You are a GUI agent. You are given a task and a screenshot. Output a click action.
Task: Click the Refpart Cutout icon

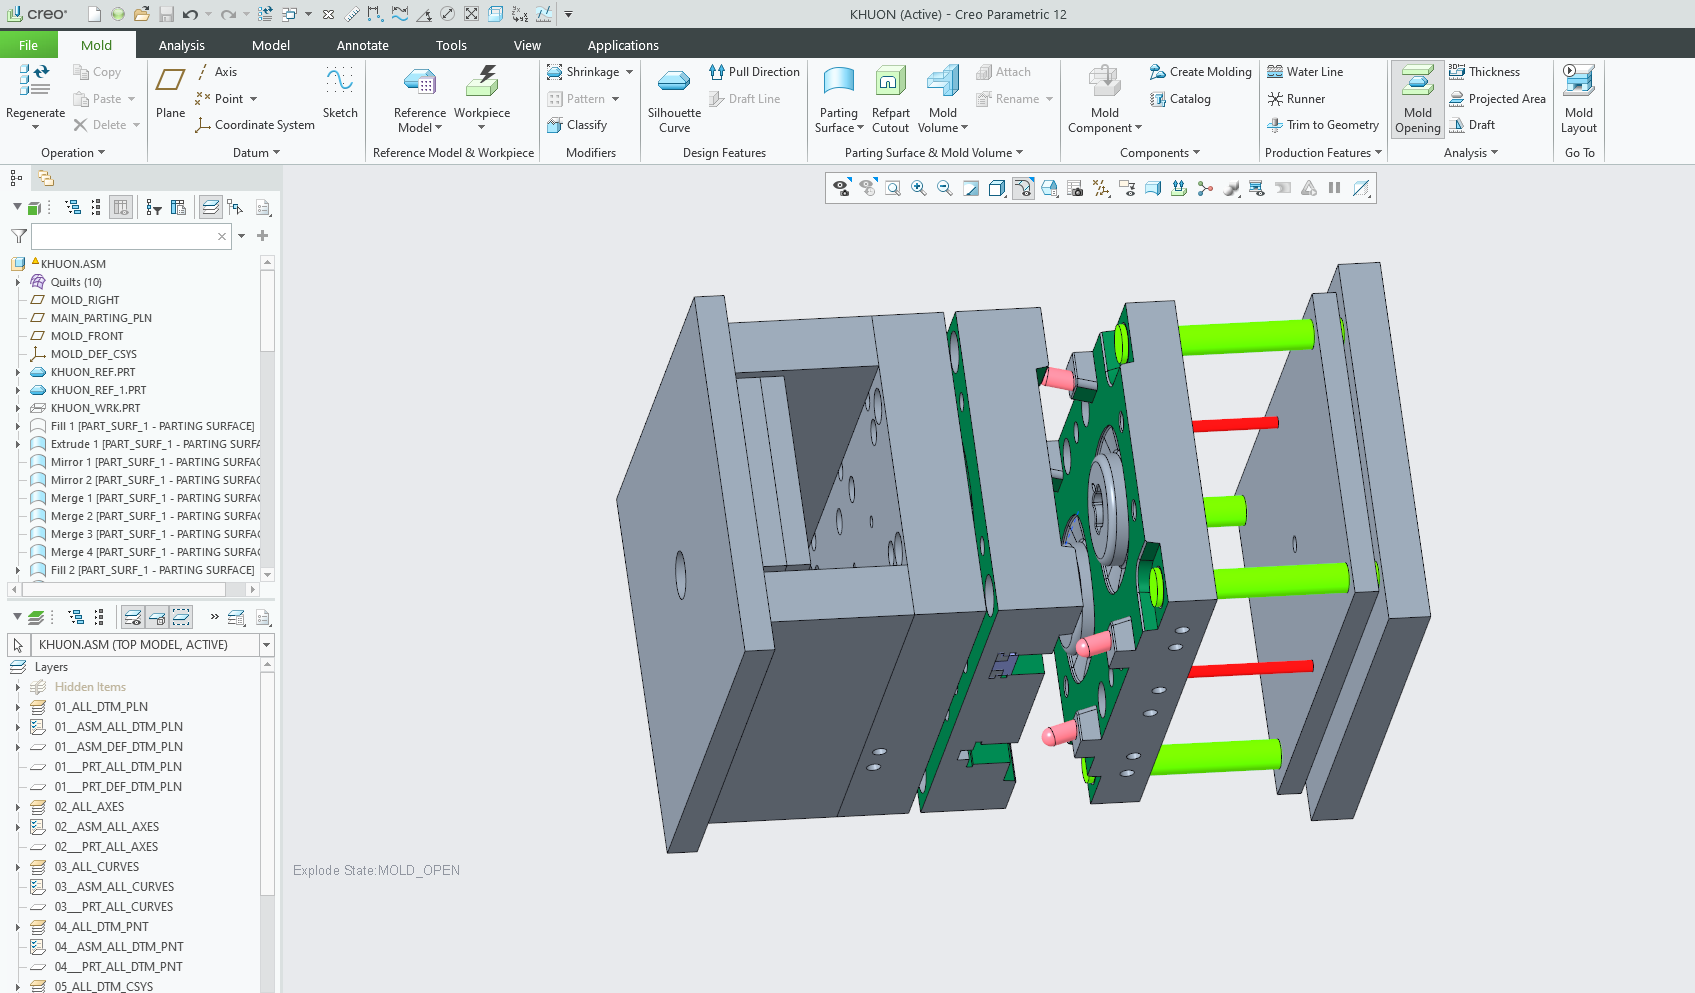click(890, 98)
